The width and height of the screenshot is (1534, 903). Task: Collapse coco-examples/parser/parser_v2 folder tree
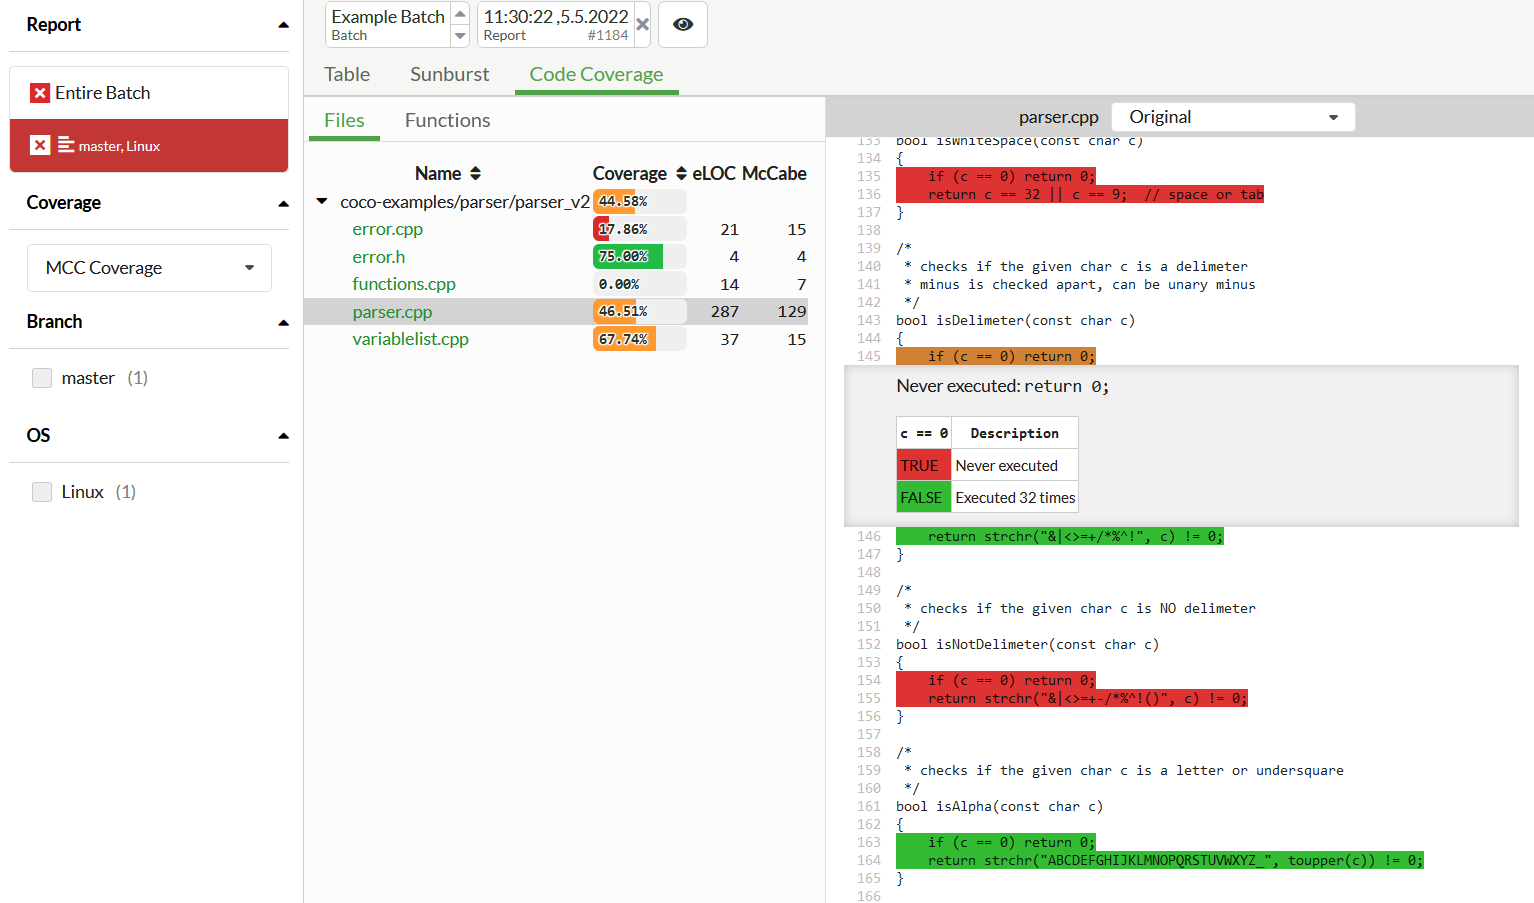point(322,202)
